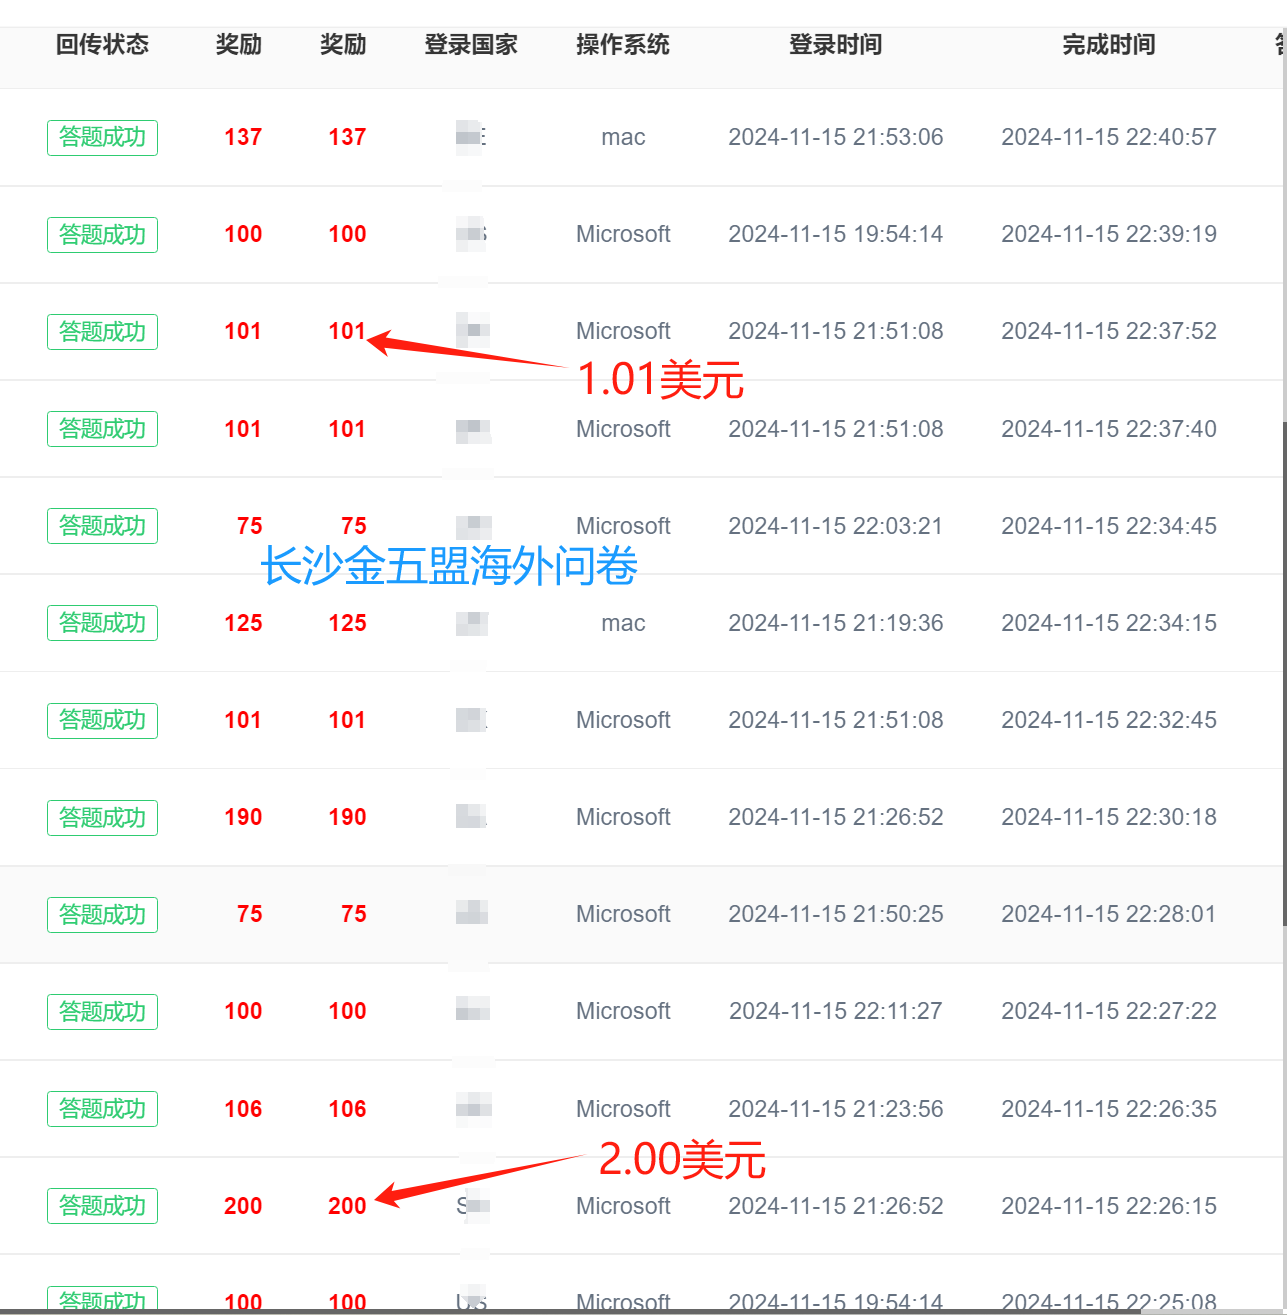
Task: Click the 137 reward next to 答题成功
Action: click(243, 137)
